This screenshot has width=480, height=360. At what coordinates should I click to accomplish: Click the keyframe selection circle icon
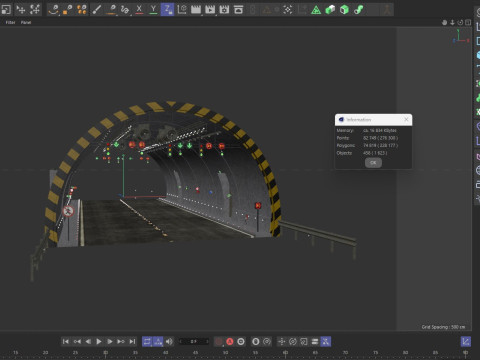click(x=241, y=341)
